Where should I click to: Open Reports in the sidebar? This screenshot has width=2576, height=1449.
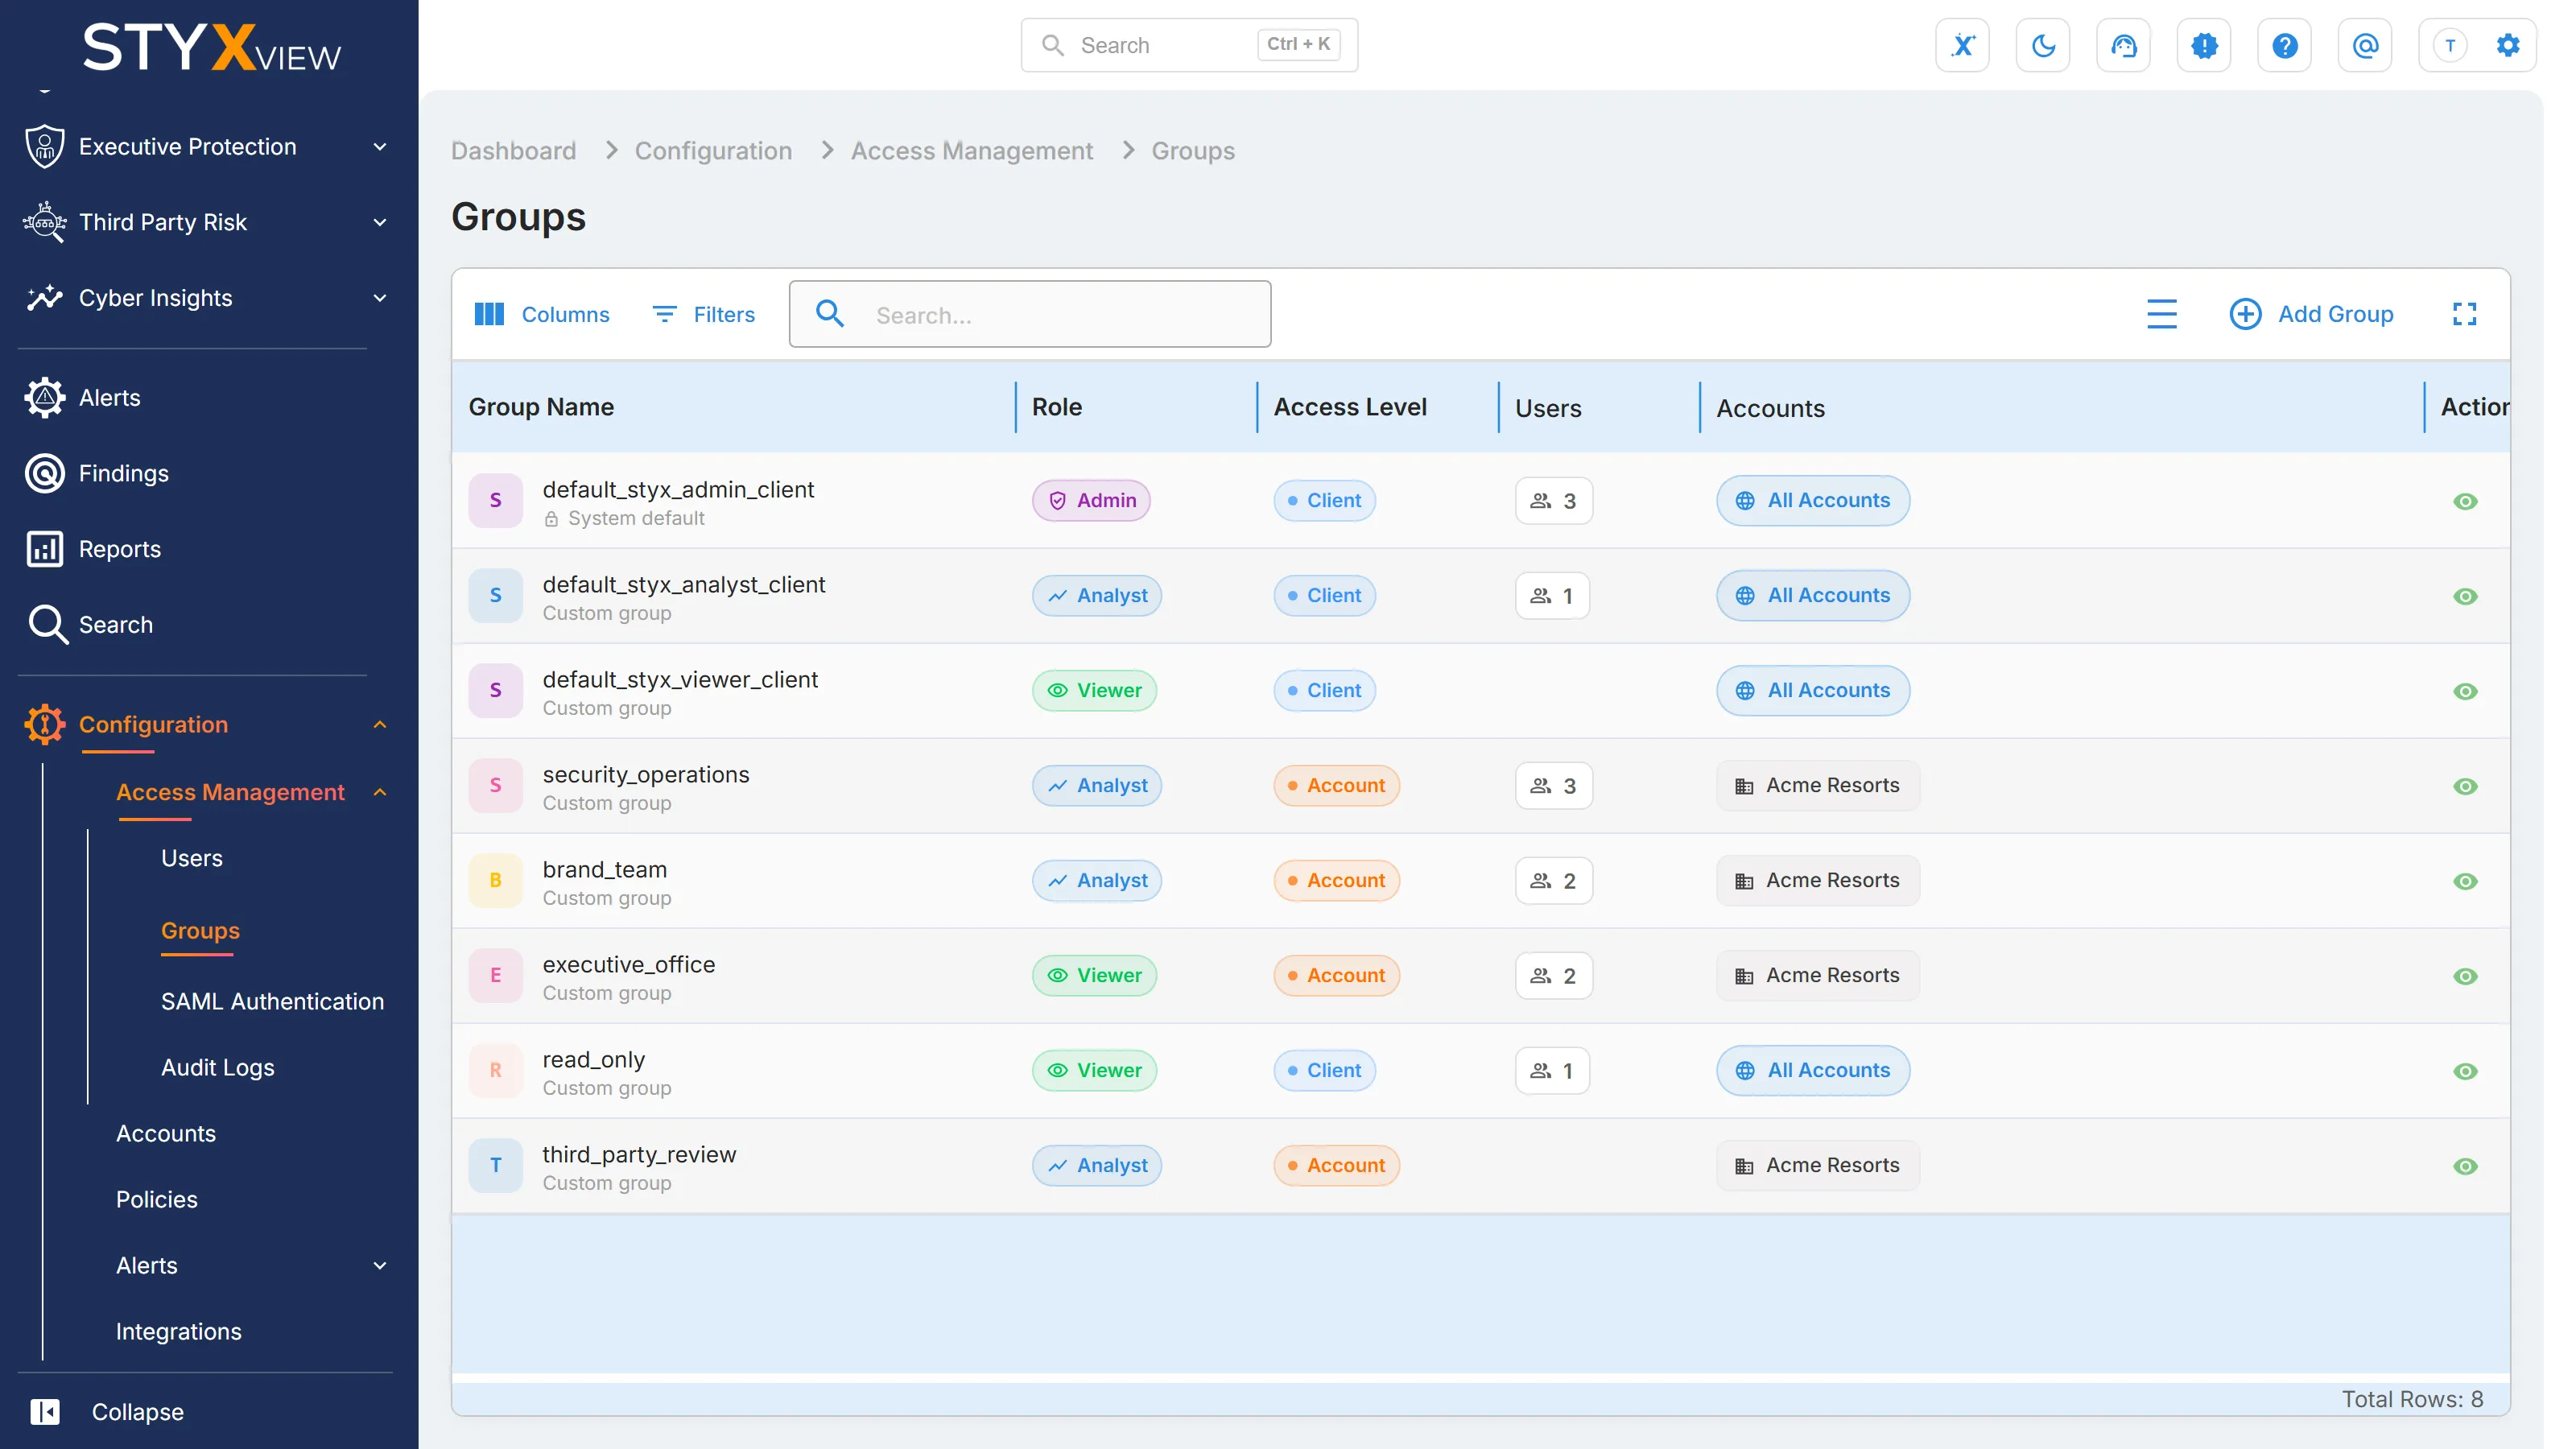click(120, 549)
